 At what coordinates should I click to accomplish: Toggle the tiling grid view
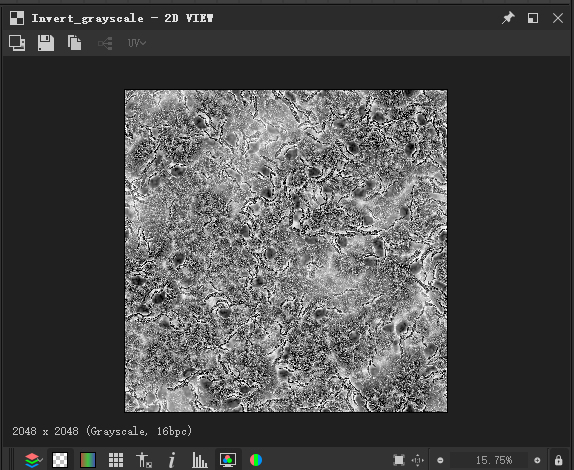(116, 460)
